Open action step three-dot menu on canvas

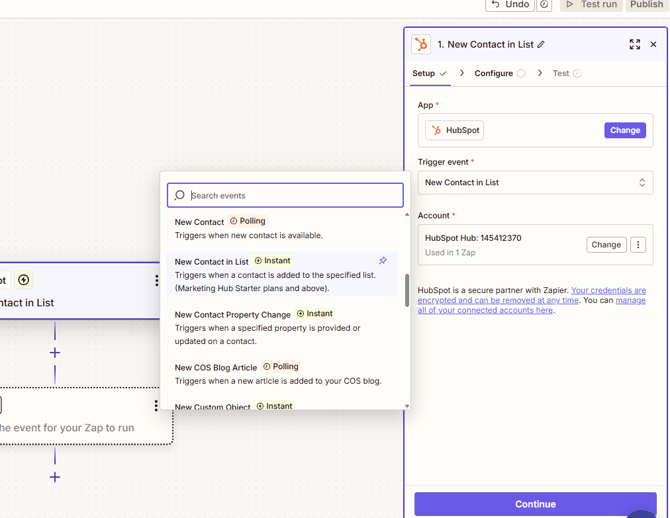click(x=156, y=405)
